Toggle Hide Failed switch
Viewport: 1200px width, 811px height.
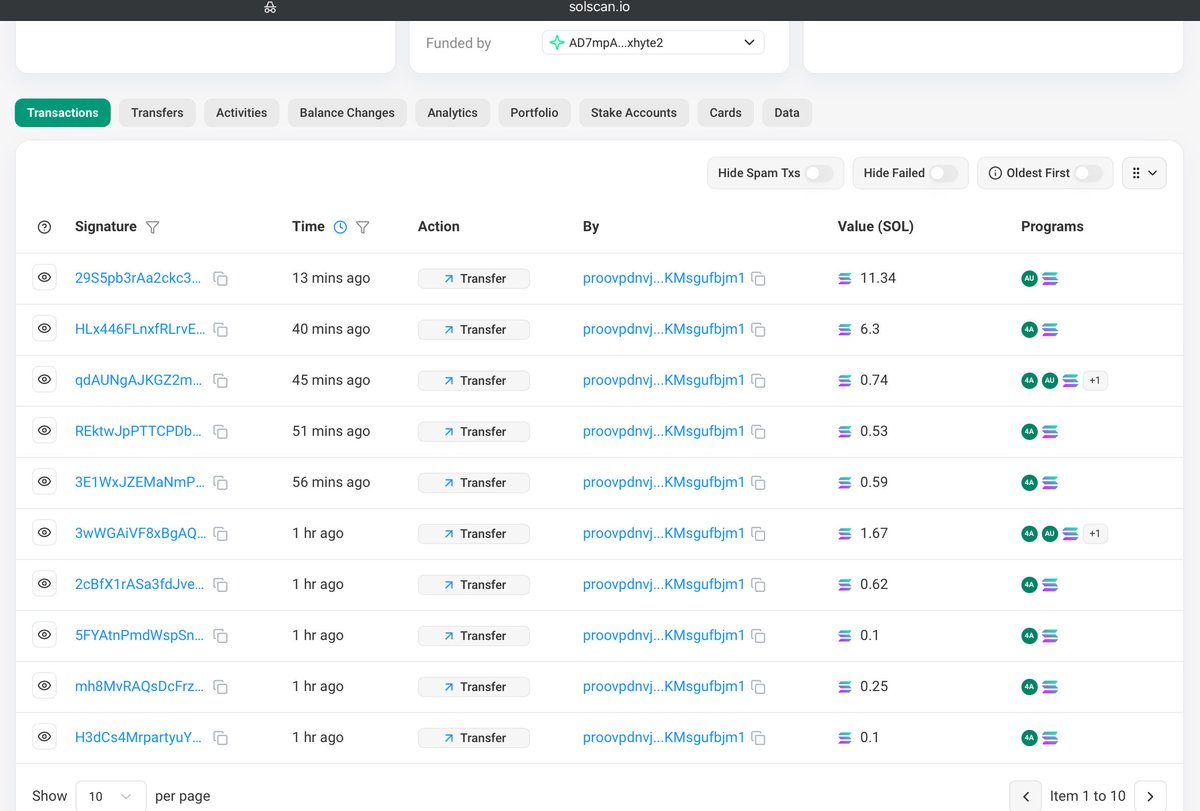(943, 173)
